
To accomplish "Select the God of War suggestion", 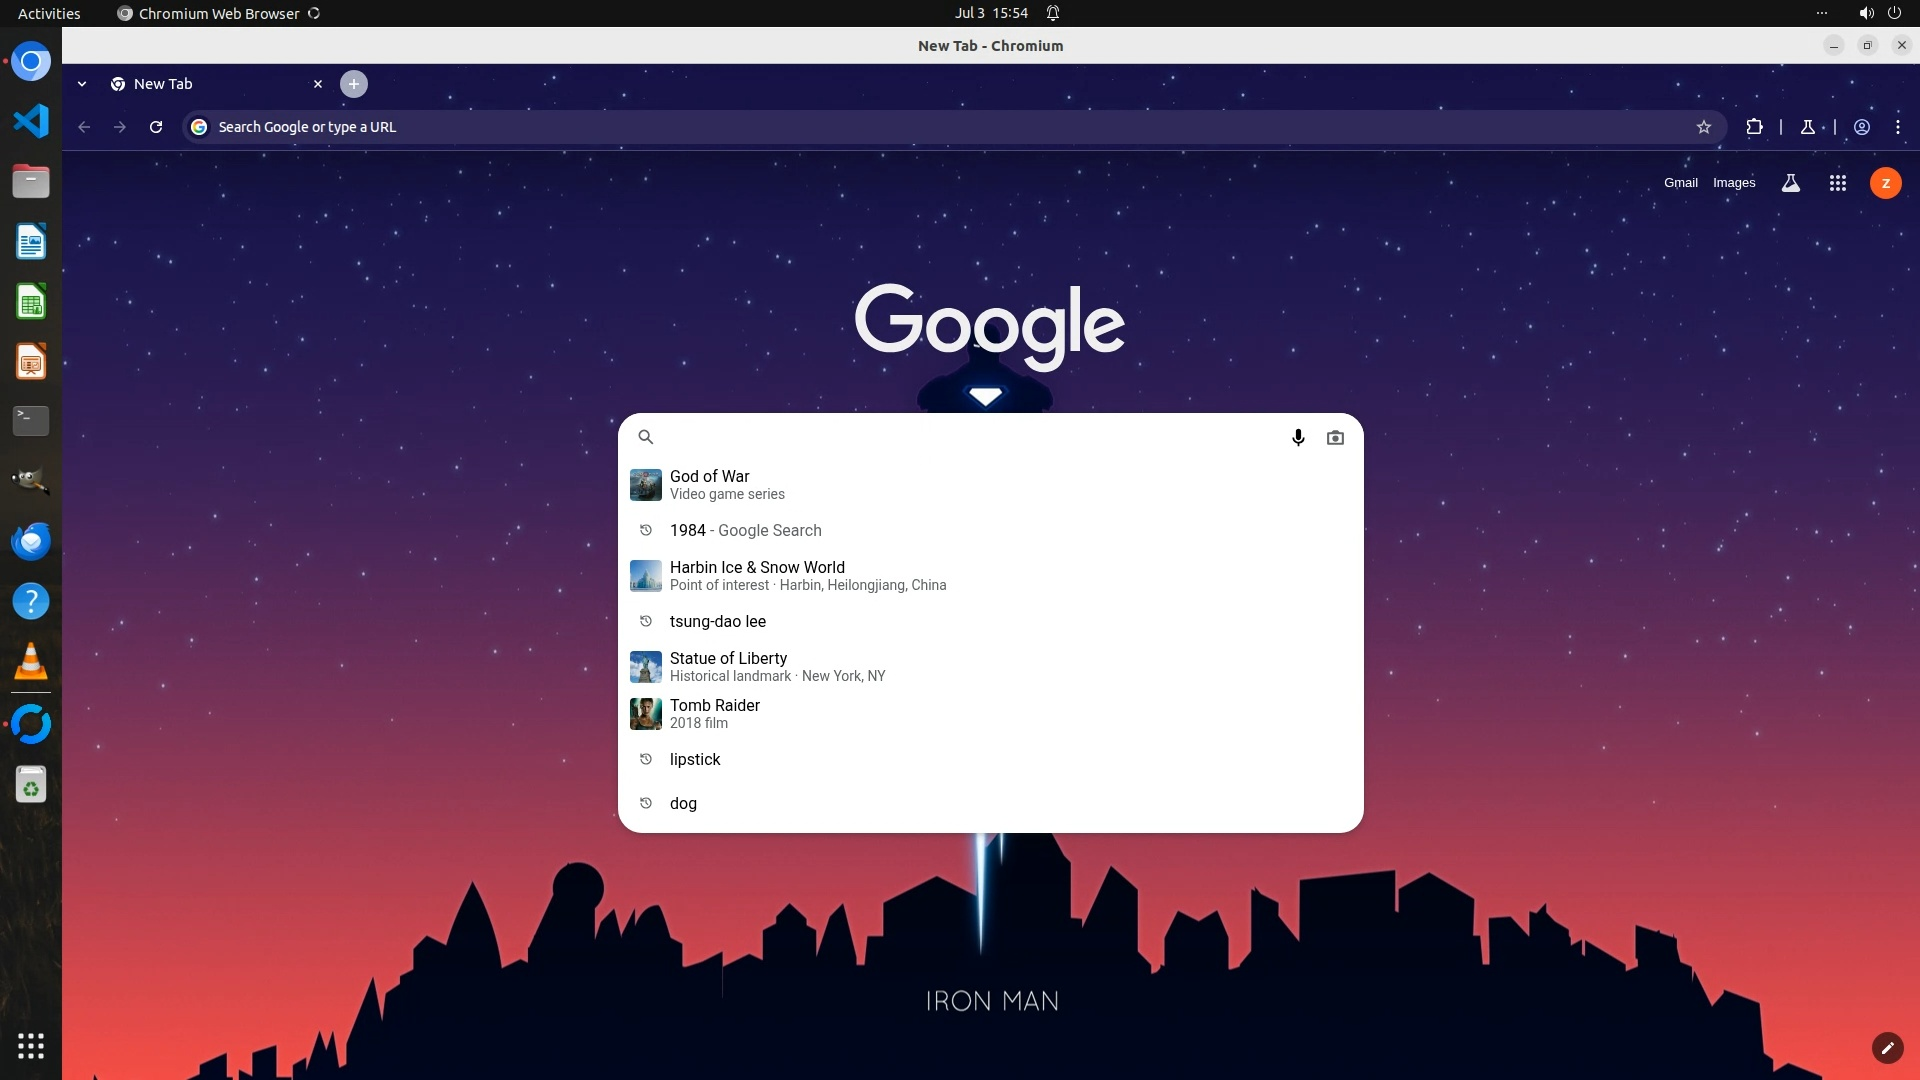I will [x=710, y=484].
